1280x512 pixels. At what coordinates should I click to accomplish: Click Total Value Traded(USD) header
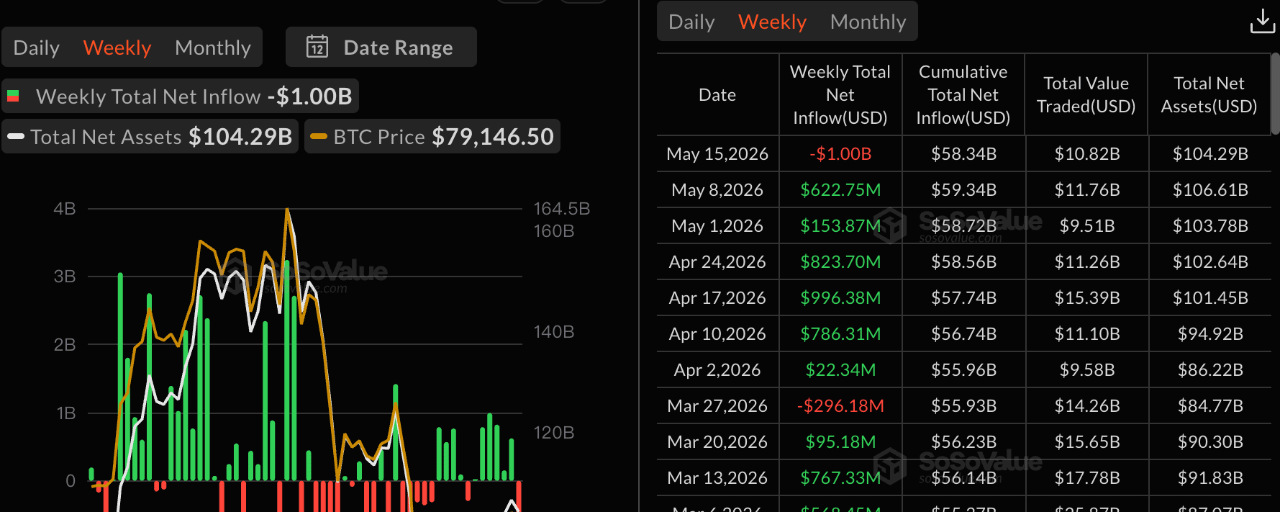1086,95
